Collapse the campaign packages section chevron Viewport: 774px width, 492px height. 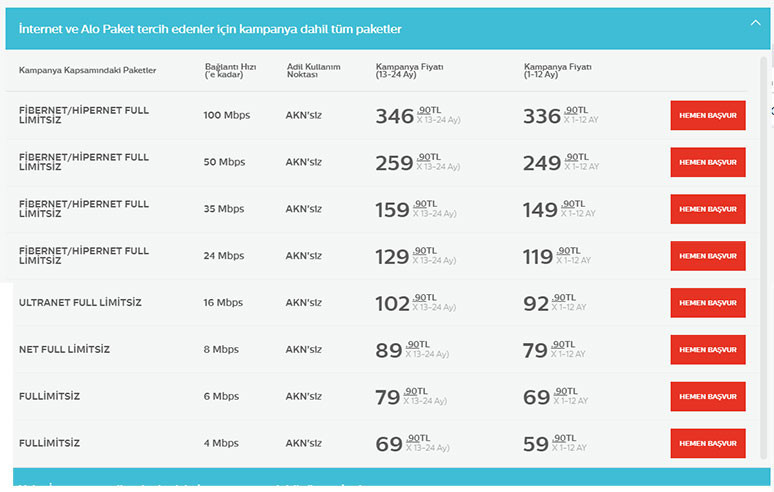point(755,22)
